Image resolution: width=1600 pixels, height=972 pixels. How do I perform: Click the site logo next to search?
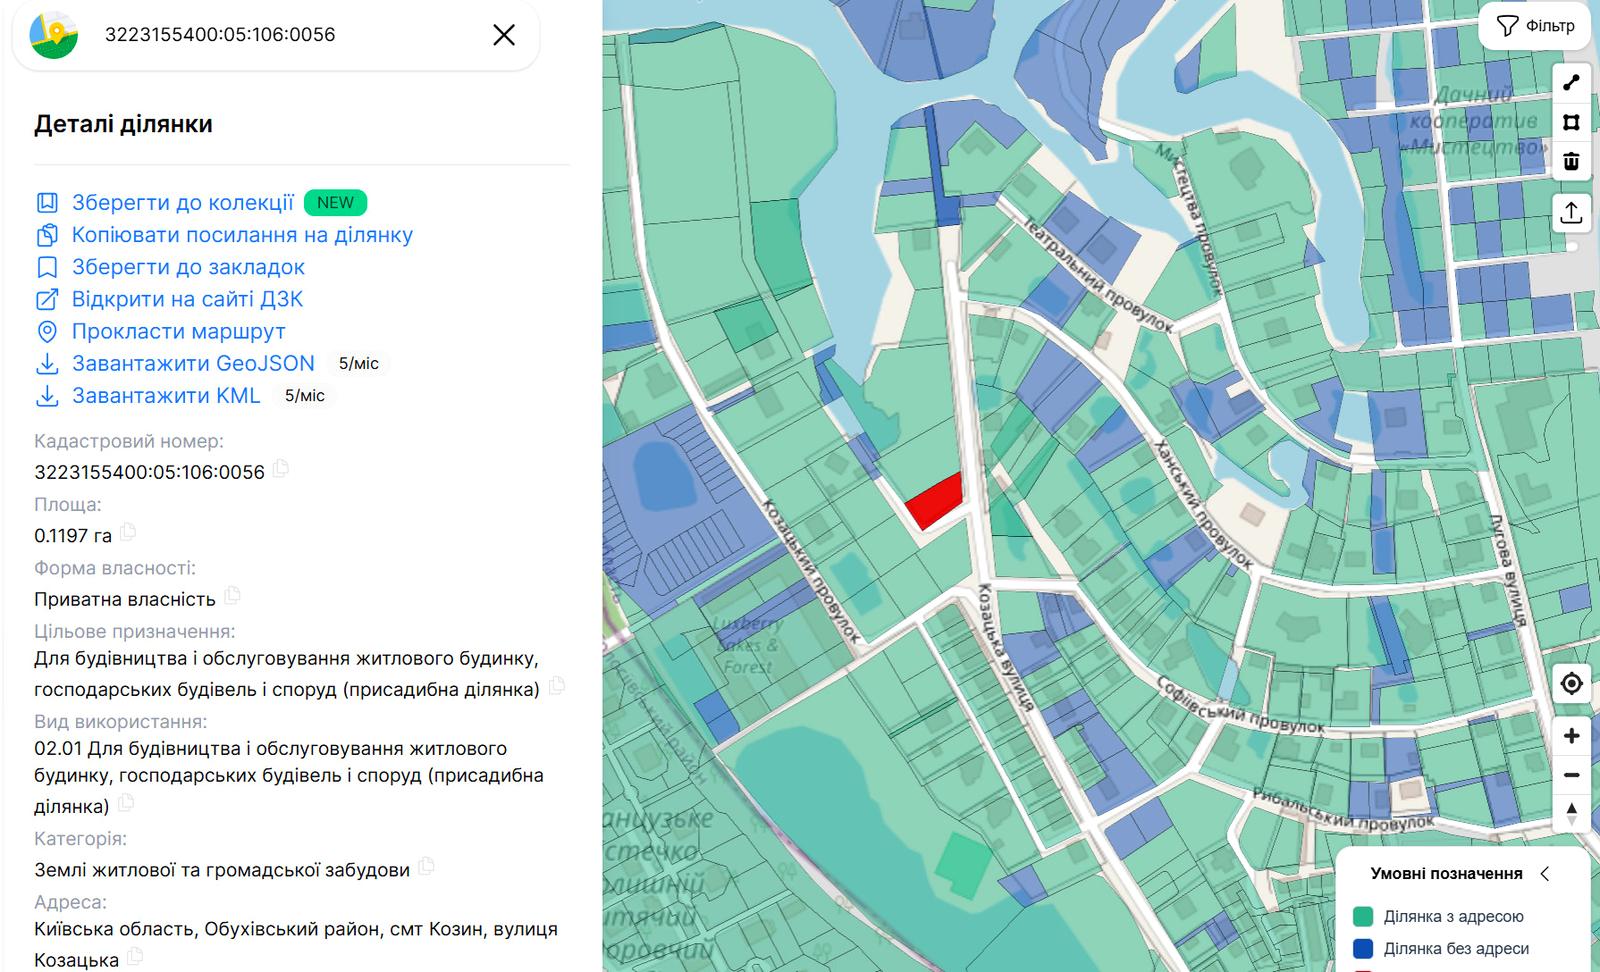pos(54,35)
